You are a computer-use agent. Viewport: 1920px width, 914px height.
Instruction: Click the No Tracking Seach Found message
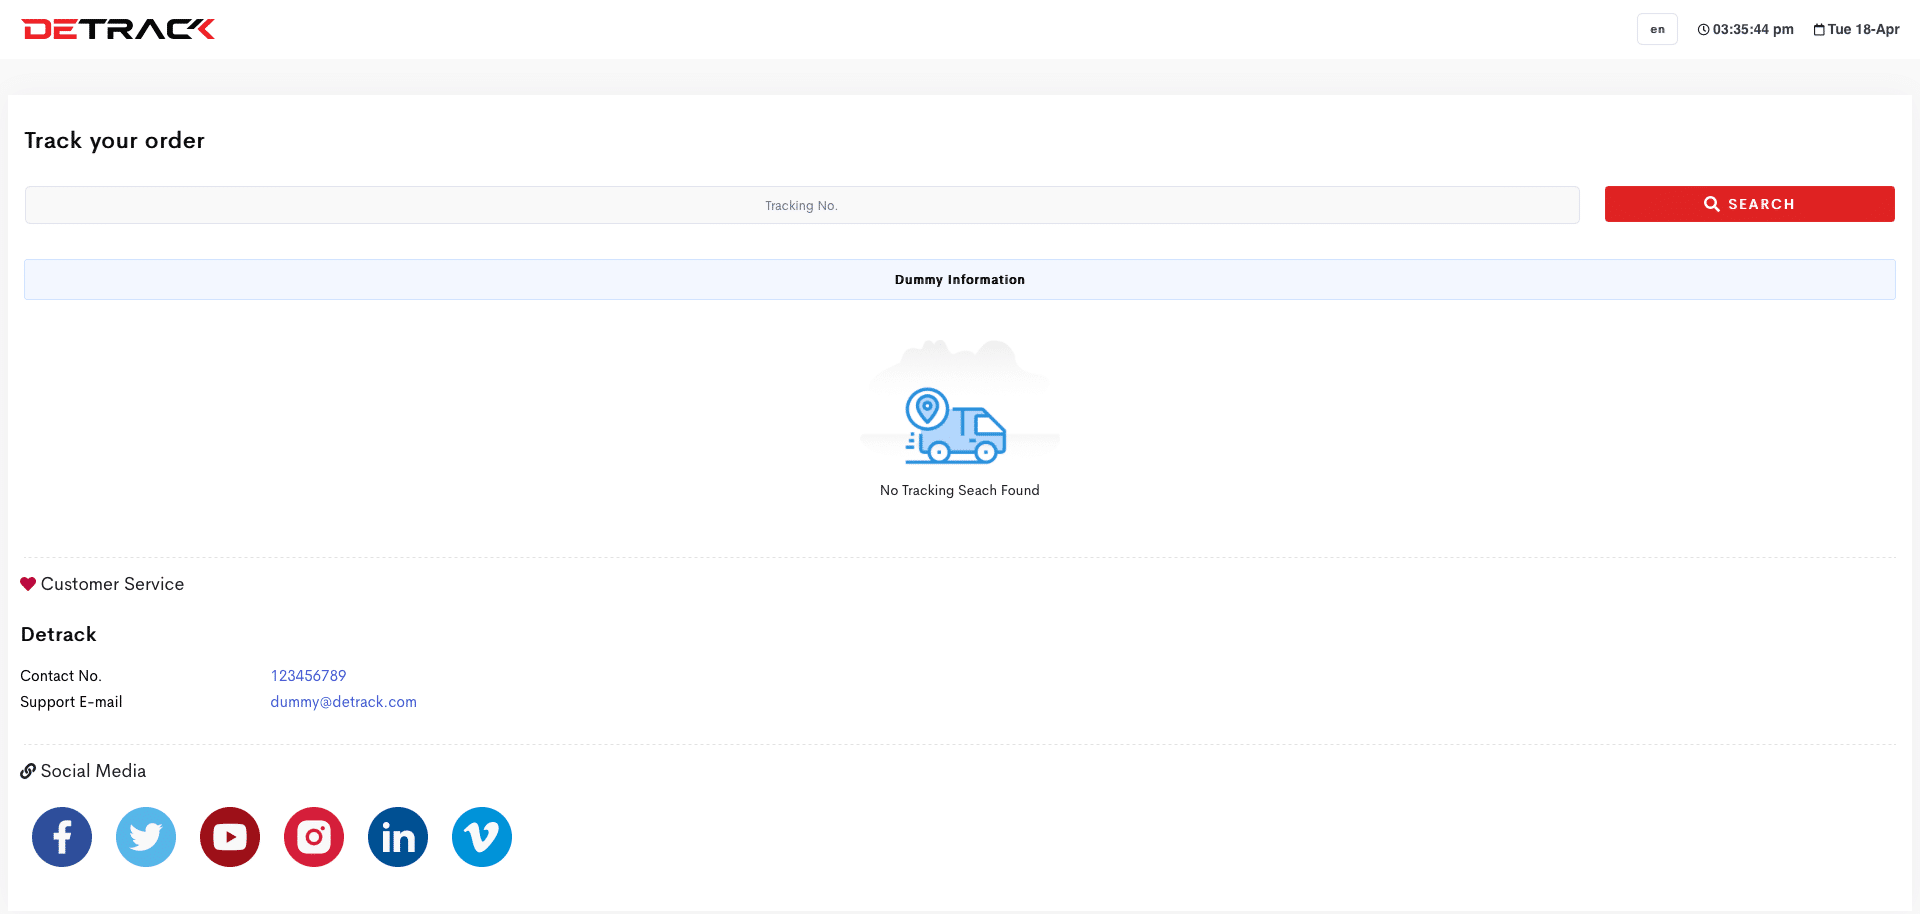coord(959,490)
